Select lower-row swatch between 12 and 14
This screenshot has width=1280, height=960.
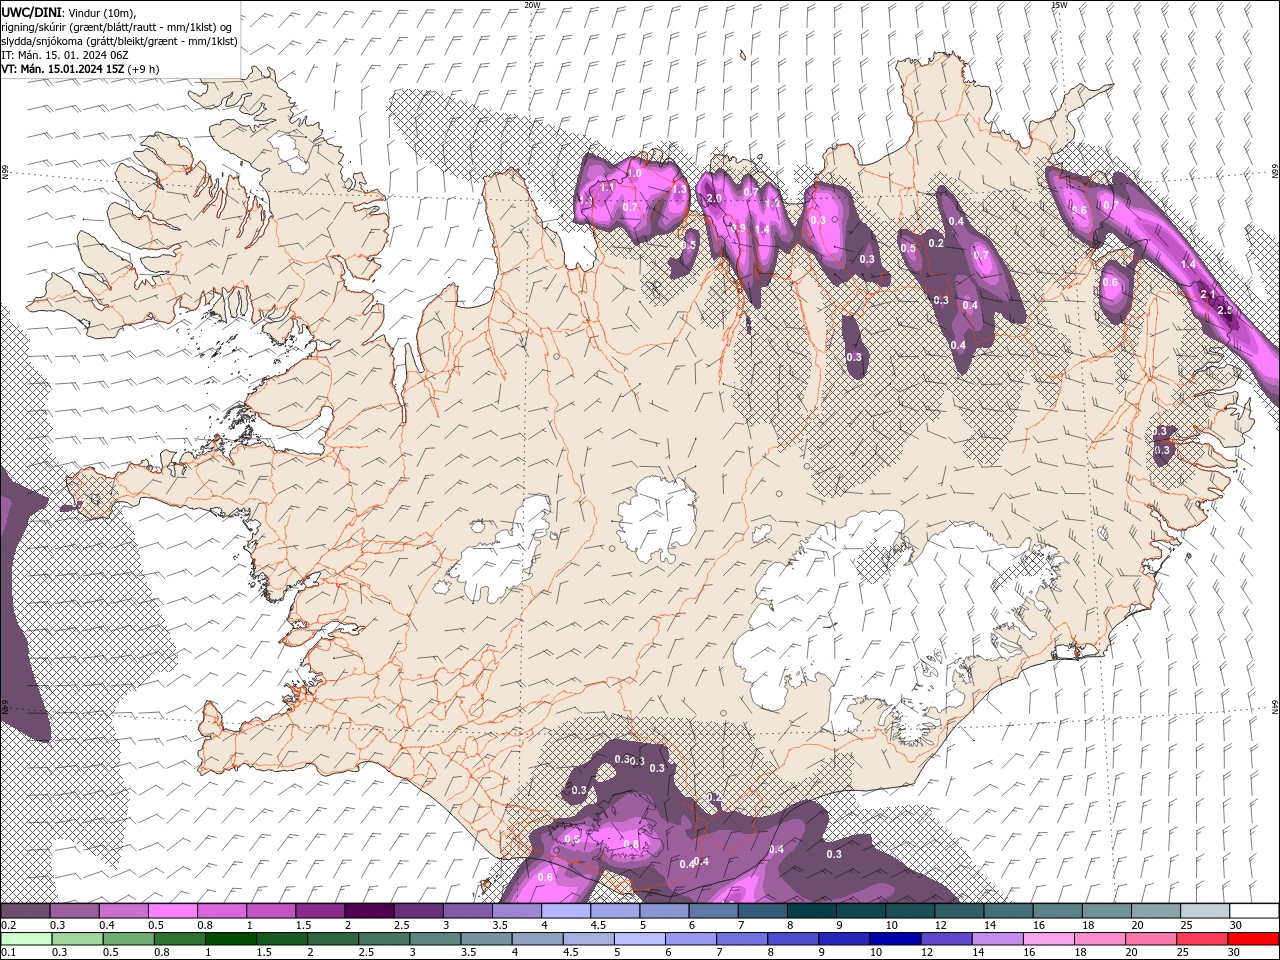[946, 939]
